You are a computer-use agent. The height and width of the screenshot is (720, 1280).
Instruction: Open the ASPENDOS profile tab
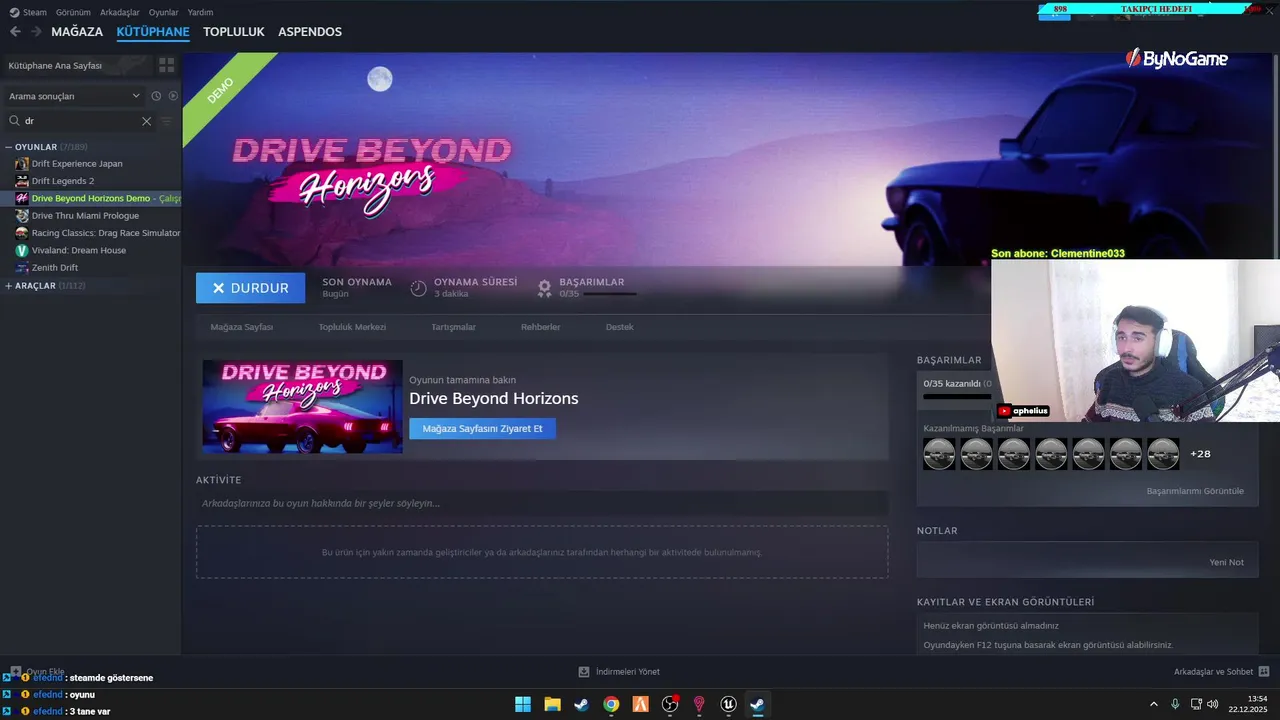[x=310, y=32]
